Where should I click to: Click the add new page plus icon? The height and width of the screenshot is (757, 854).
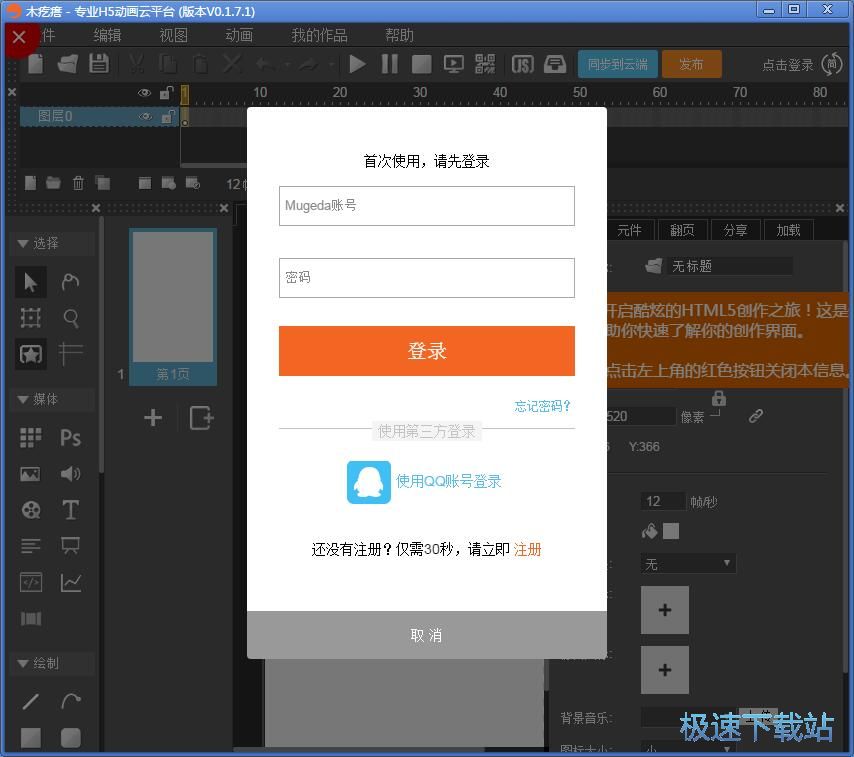(153, 418)
